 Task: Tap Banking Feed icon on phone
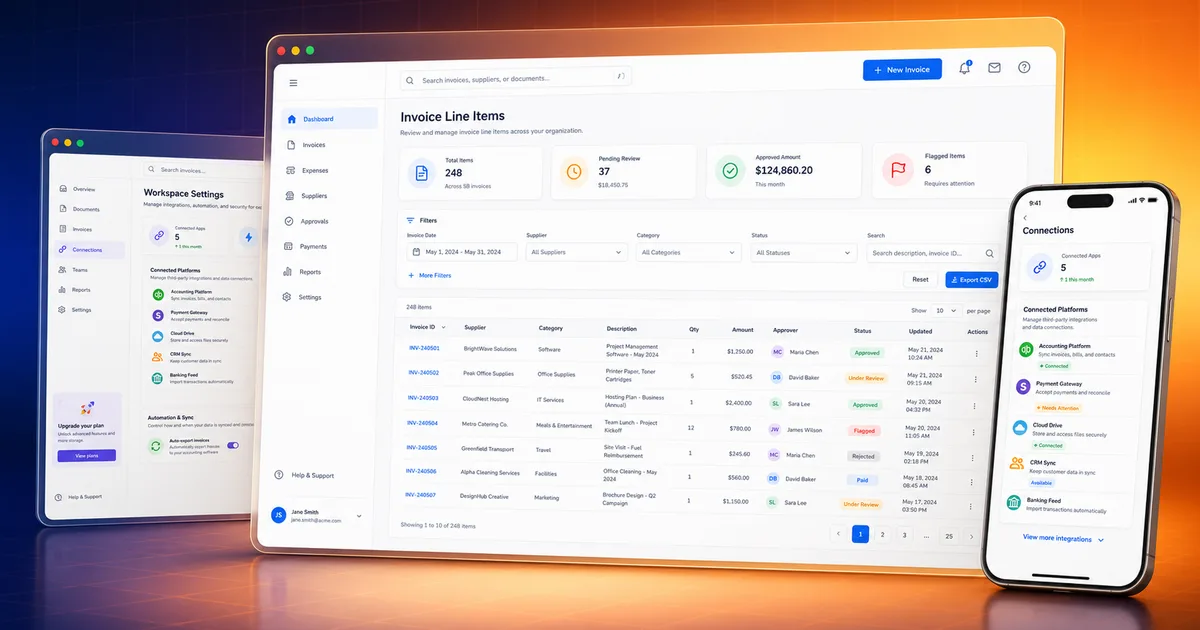1013,503
